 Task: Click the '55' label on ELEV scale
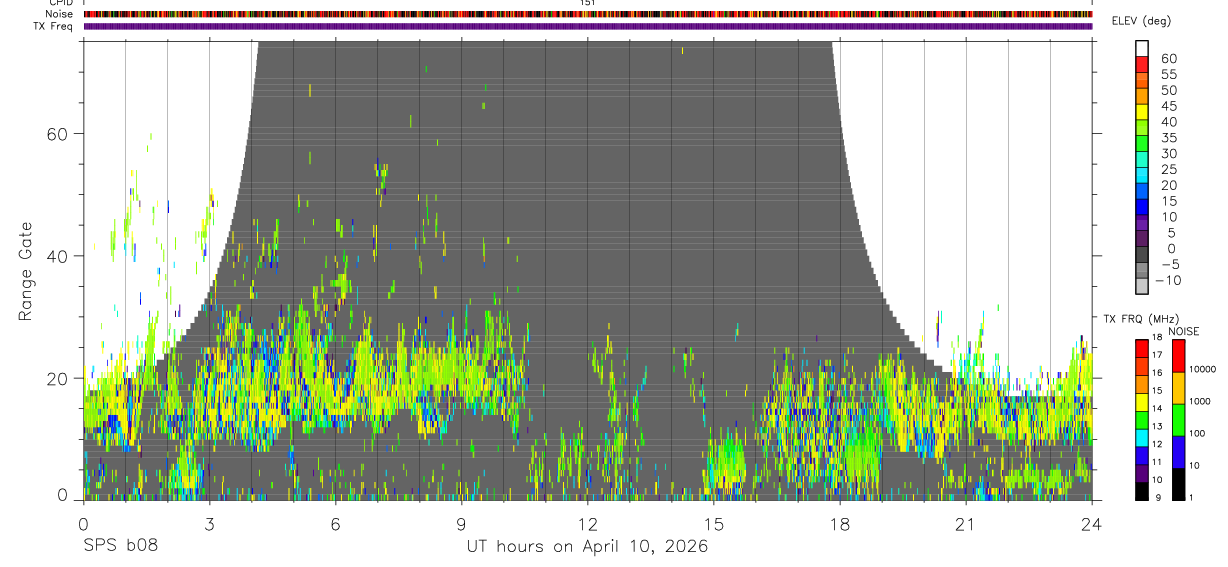[1168, 75]
